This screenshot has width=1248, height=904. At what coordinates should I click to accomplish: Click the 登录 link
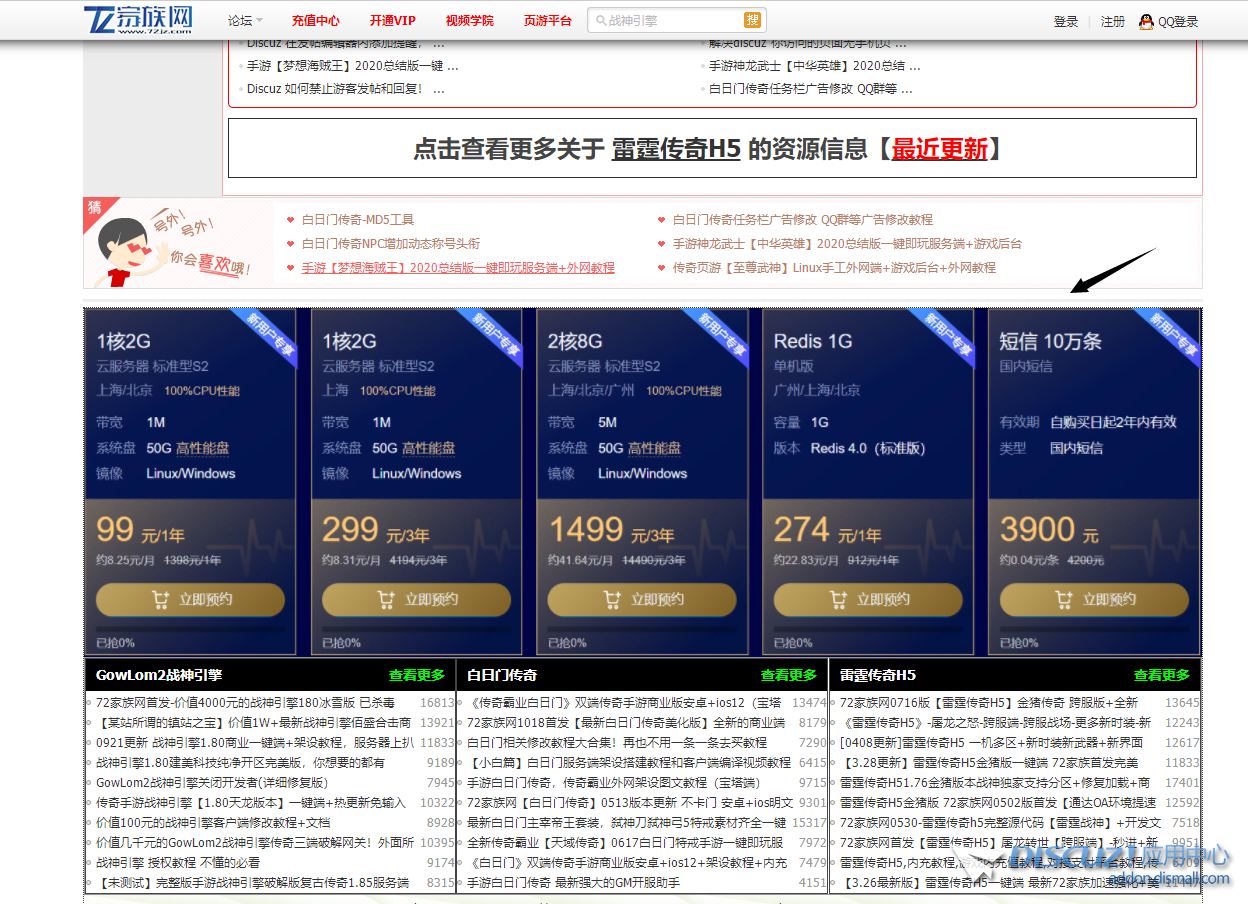click(x=1065, y=21)
